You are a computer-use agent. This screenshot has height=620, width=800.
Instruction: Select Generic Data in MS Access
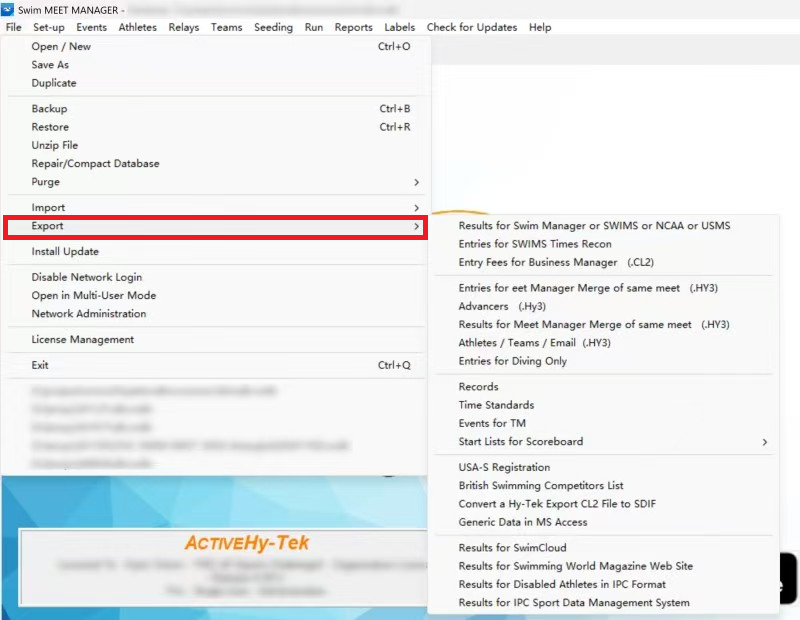pos(522,522)
